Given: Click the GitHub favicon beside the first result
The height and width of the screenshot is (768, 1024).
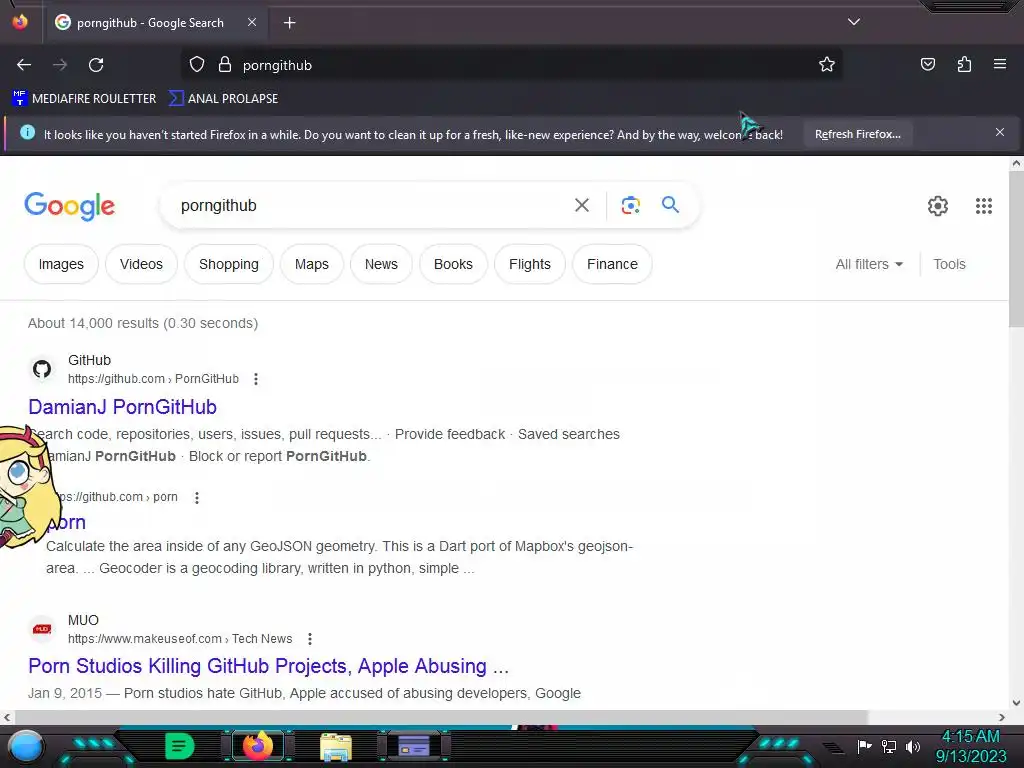Looking at the screenshot, I should [42, 369].
